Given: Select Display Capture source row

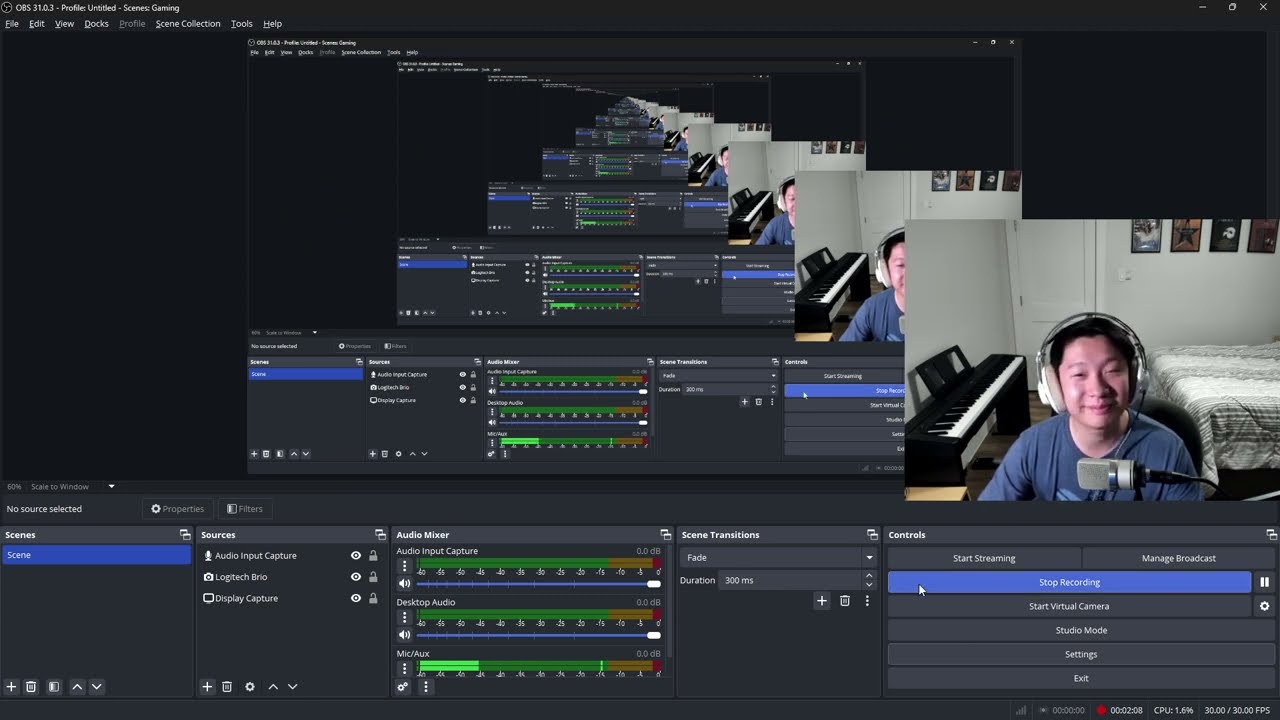Looking at the screenshot, I should tap(292, 598).
